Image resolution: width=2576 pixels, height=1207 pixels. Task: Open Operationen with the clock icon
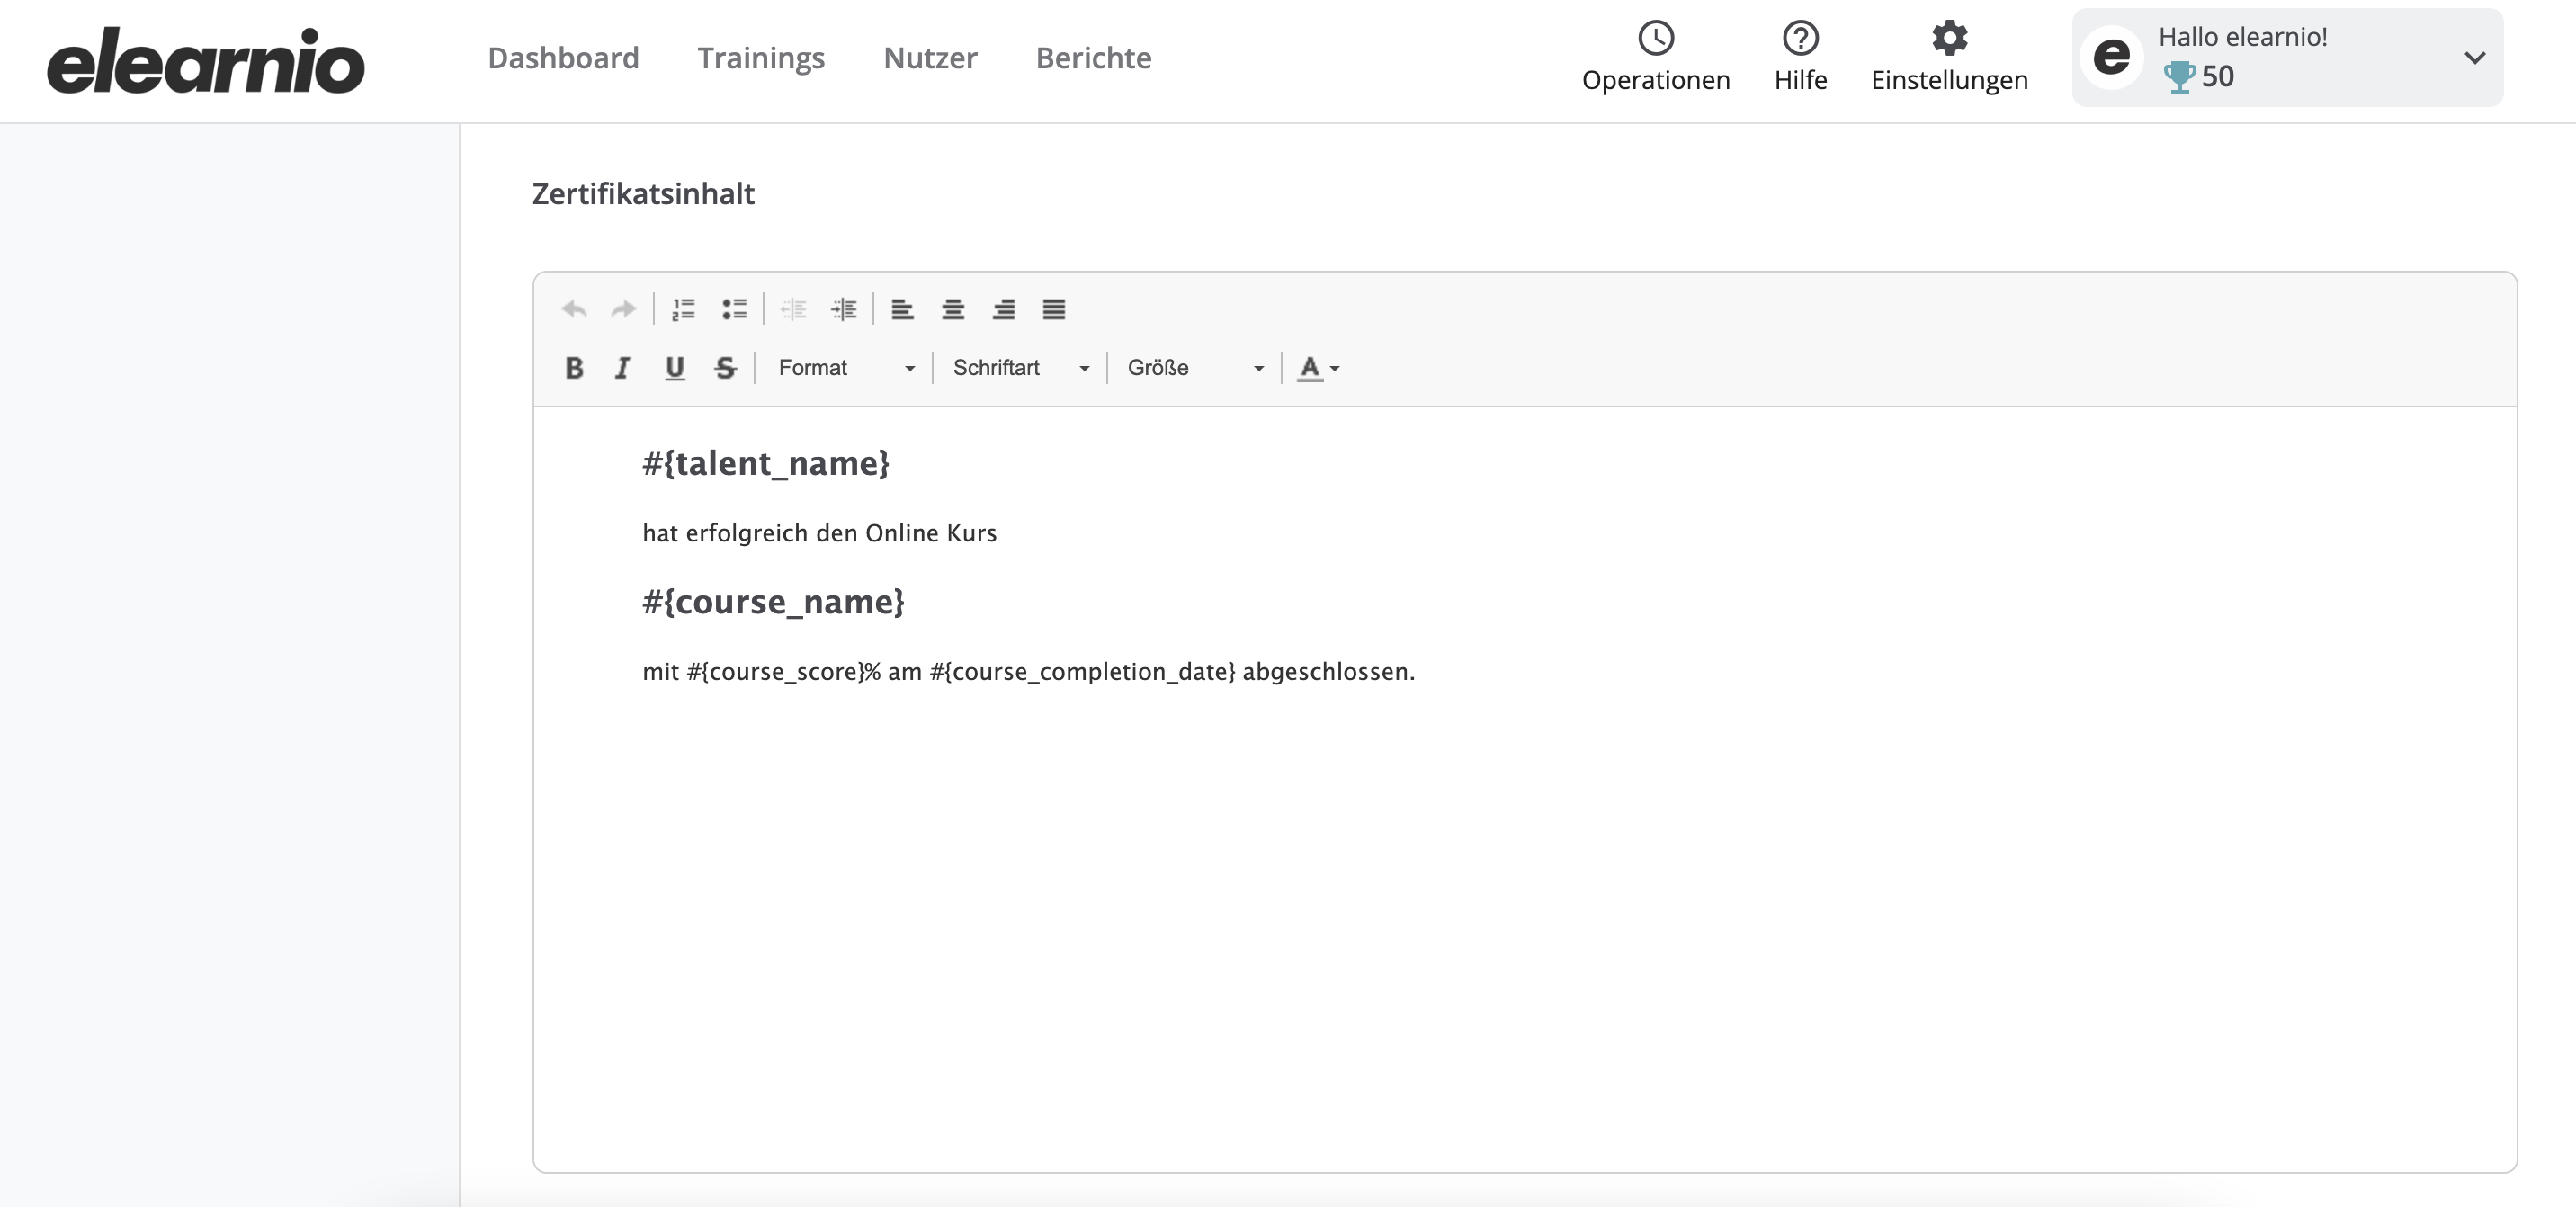(1656, 57)
